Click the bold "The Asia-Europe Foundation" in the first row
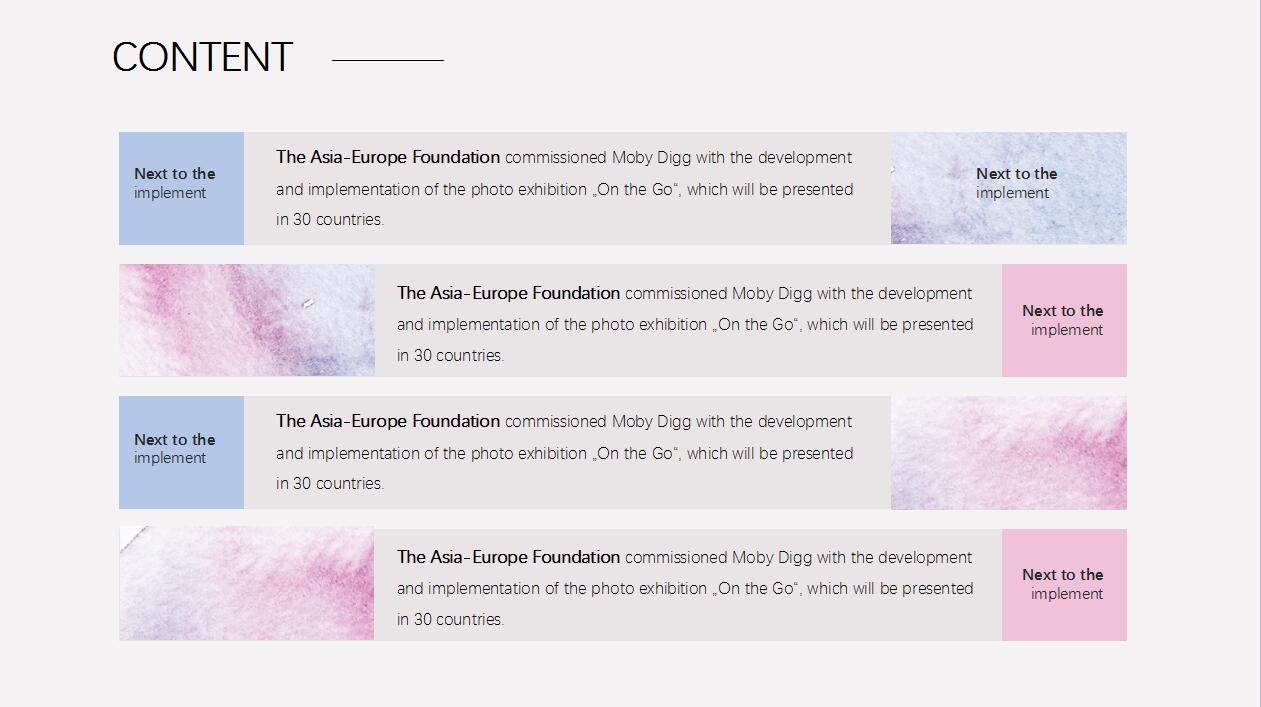 388,157
